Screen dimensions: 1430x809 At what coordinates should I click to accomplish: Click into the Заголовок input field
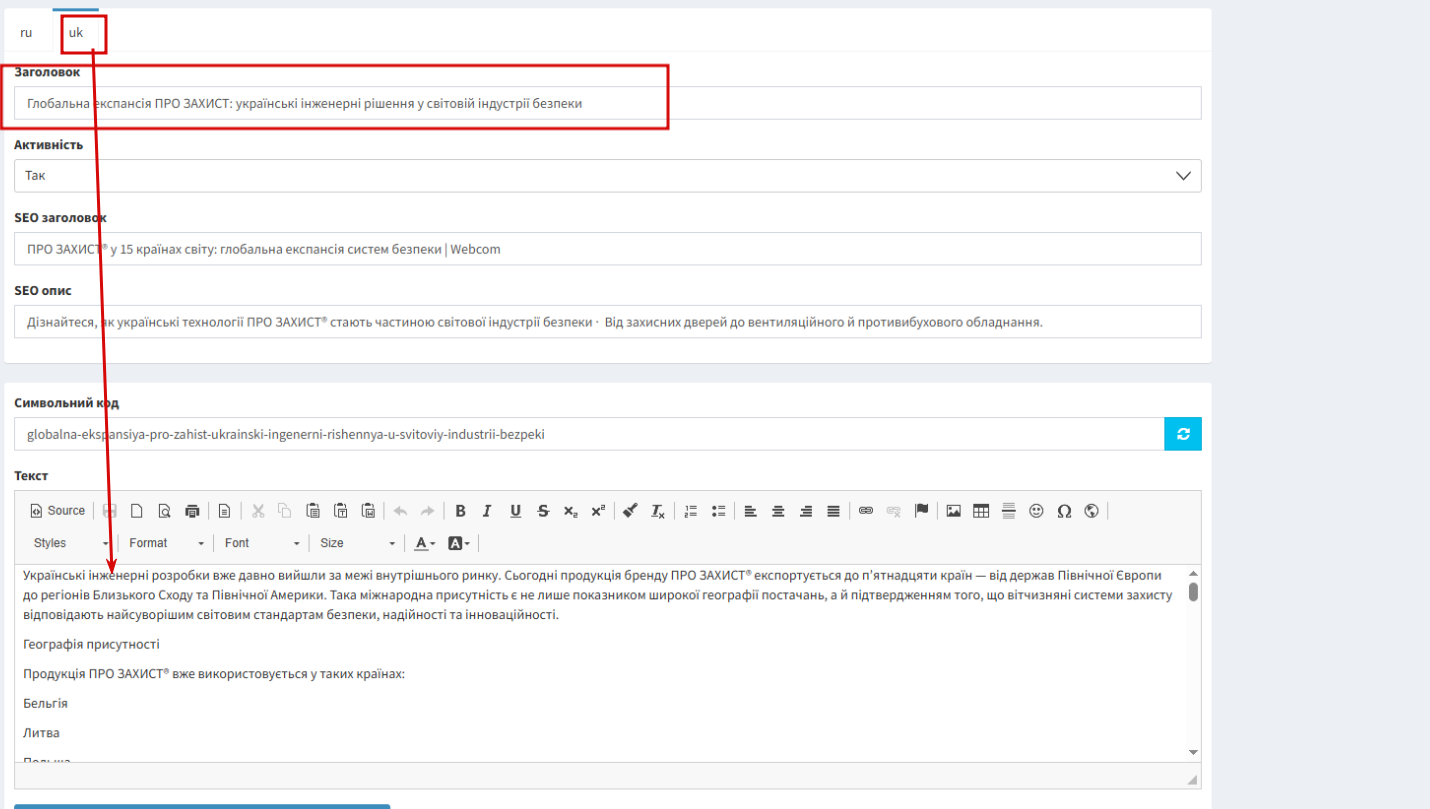tap(607, 103)
